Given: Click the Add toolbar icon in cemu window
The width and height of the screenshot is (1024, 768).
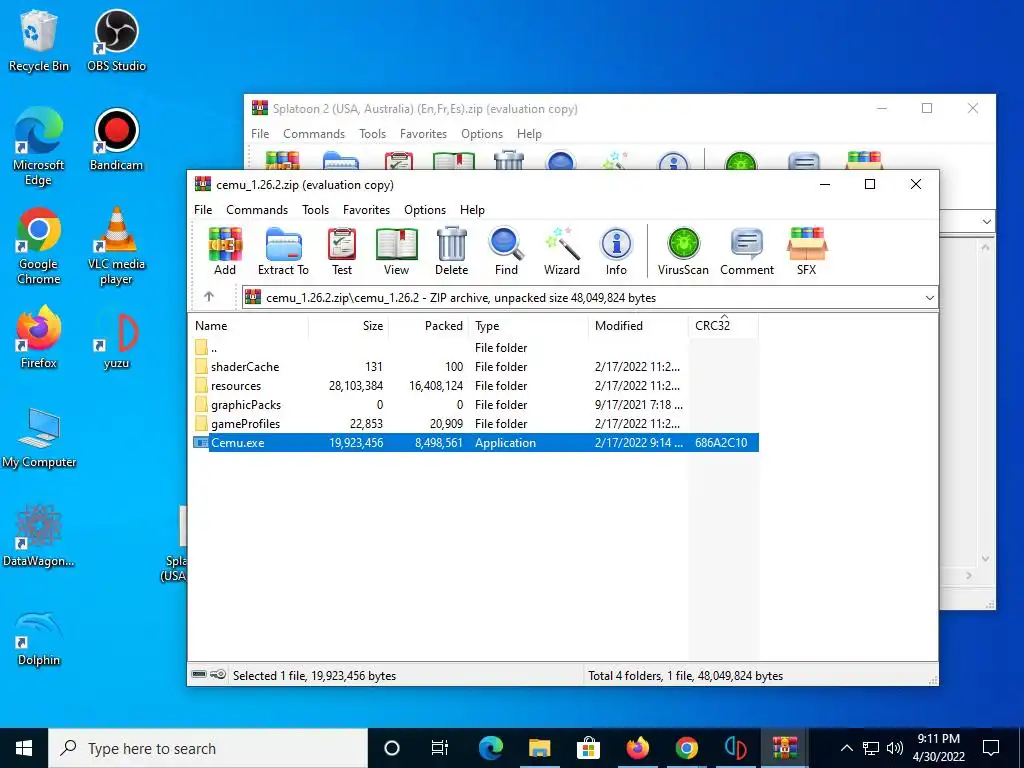Looking at the screenshot, I should (x=225, y=251).
